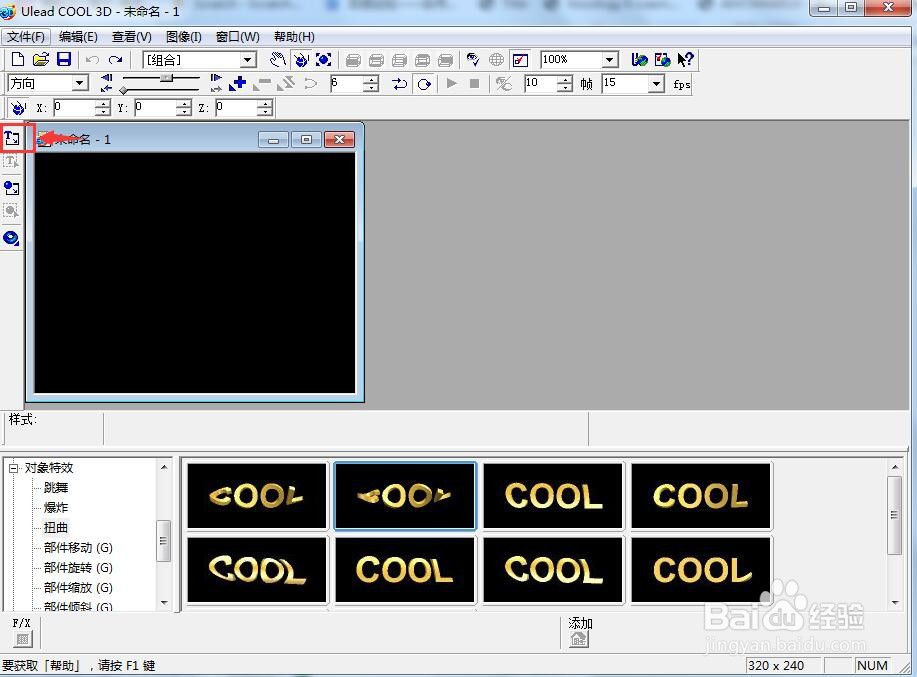Open the [组合] object dropdown

pos(248,60)
